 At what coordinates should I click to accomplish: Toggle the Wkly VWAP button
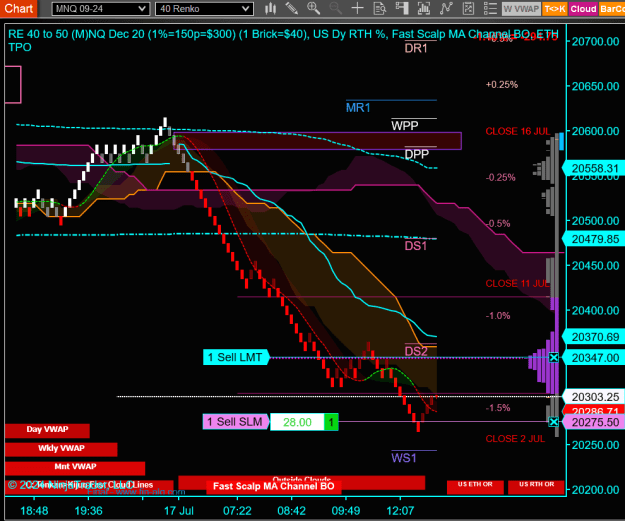[x=61, y=449]
